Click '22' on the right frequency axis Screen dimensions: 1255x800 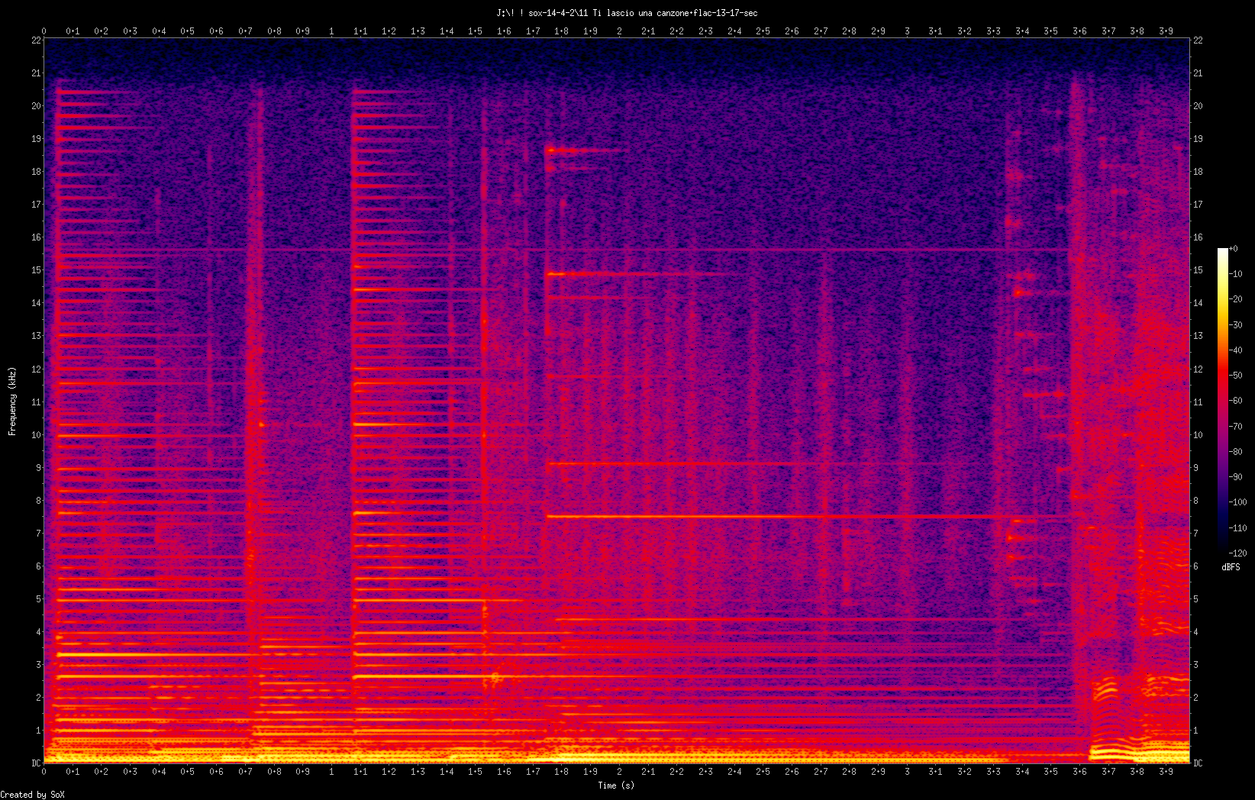click(1199, 40)
